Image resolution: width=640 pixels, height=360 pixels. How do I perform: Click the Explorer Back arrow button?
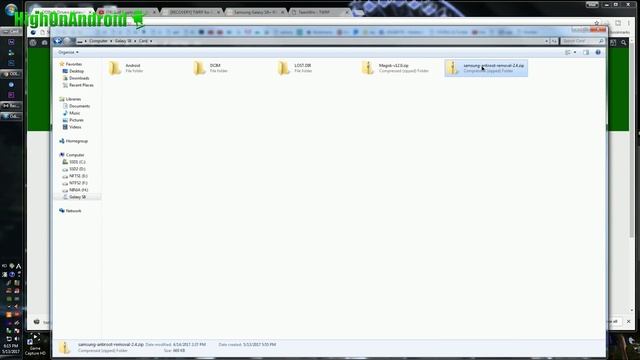[x=58, y=41]
